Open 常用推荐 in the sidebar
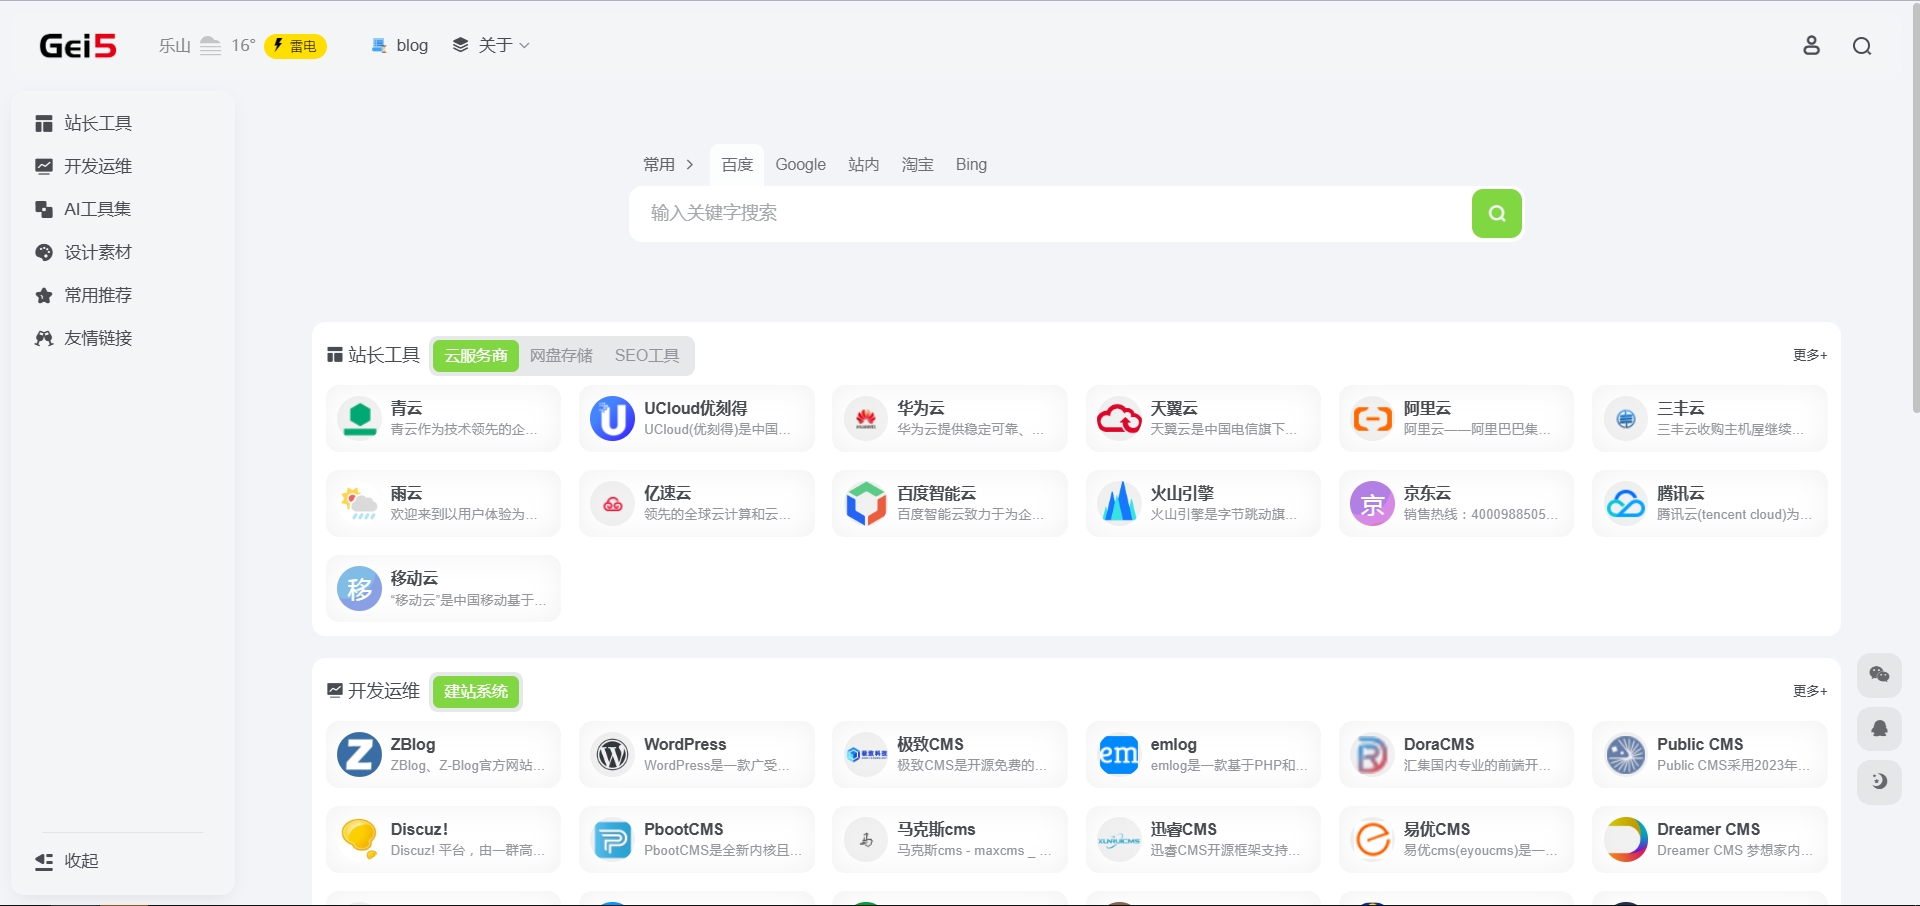Image resolution: width=1920 pixels, height=906 pixels. point(84,295)
